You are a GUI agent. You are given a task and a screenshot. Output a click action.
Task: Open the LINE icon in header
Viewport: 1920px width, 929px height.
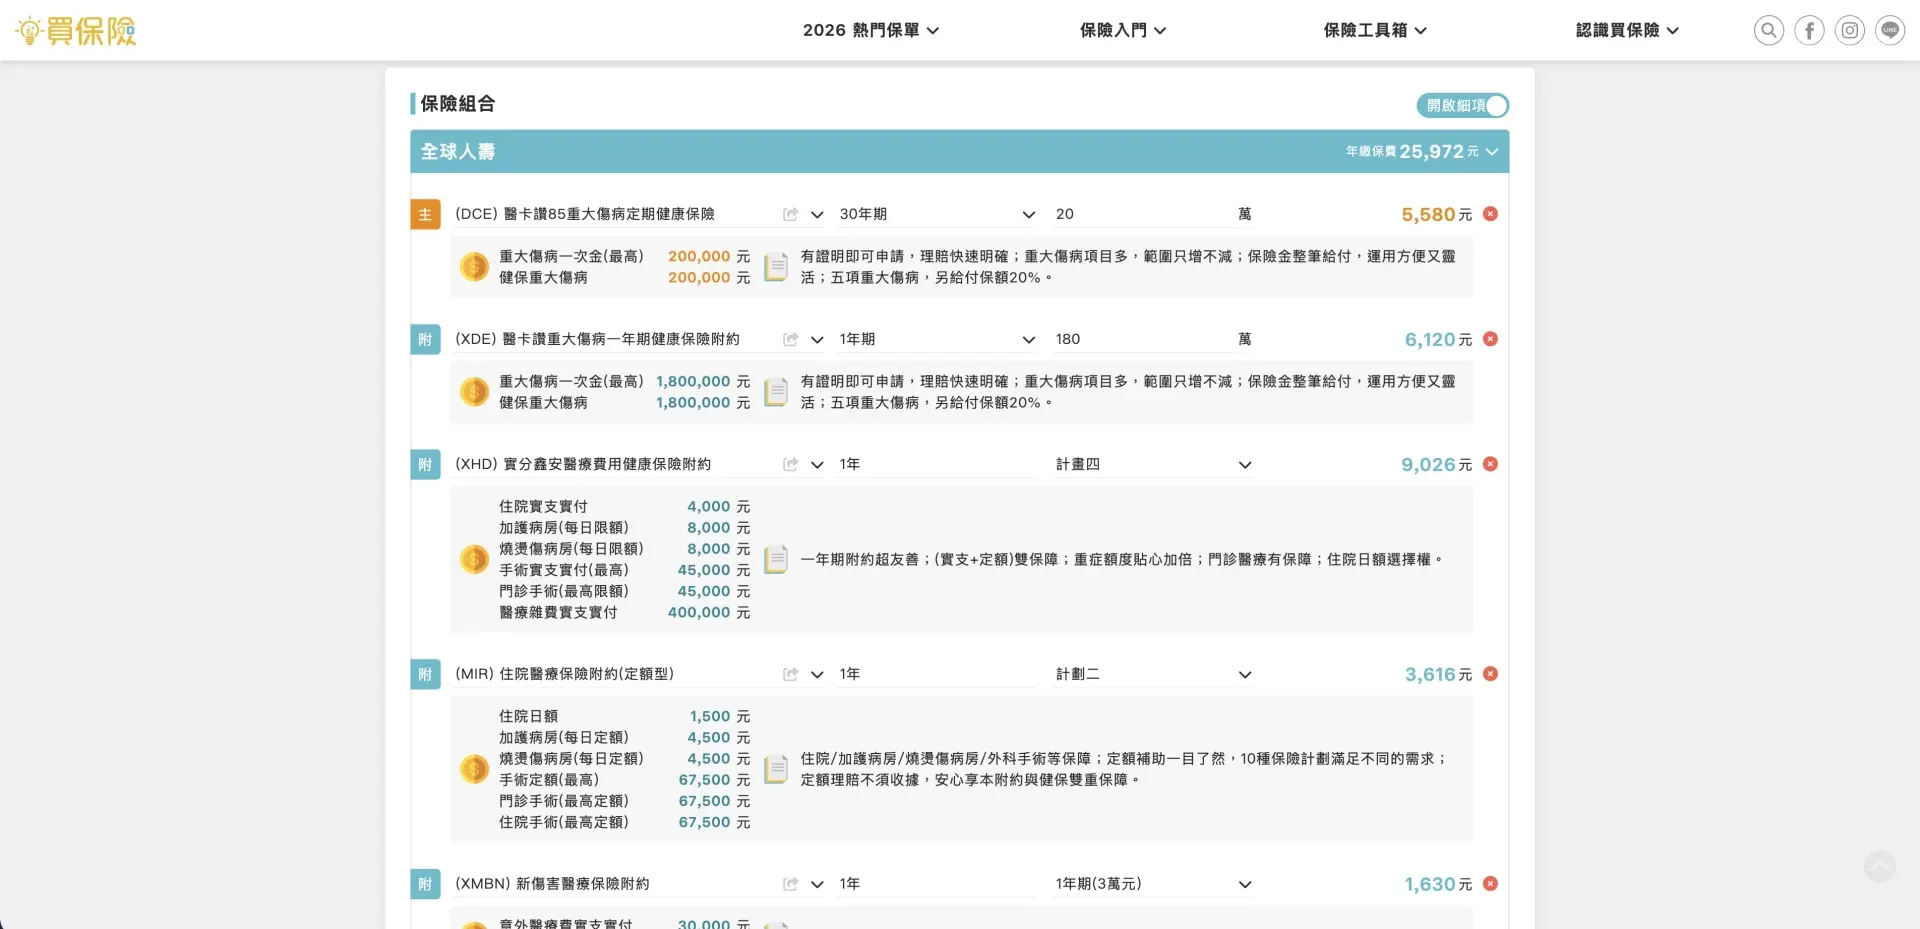(1890, 30)
